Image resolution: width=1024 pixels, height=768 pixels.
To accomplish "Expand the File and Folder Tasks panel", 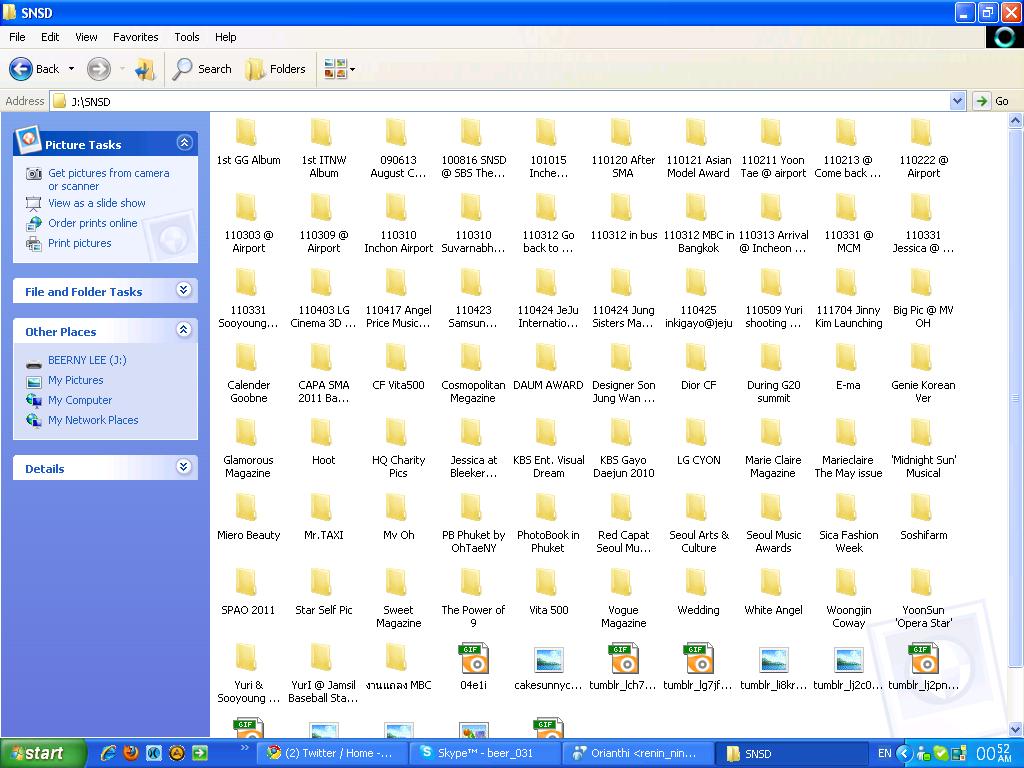I will click(184, 290).
